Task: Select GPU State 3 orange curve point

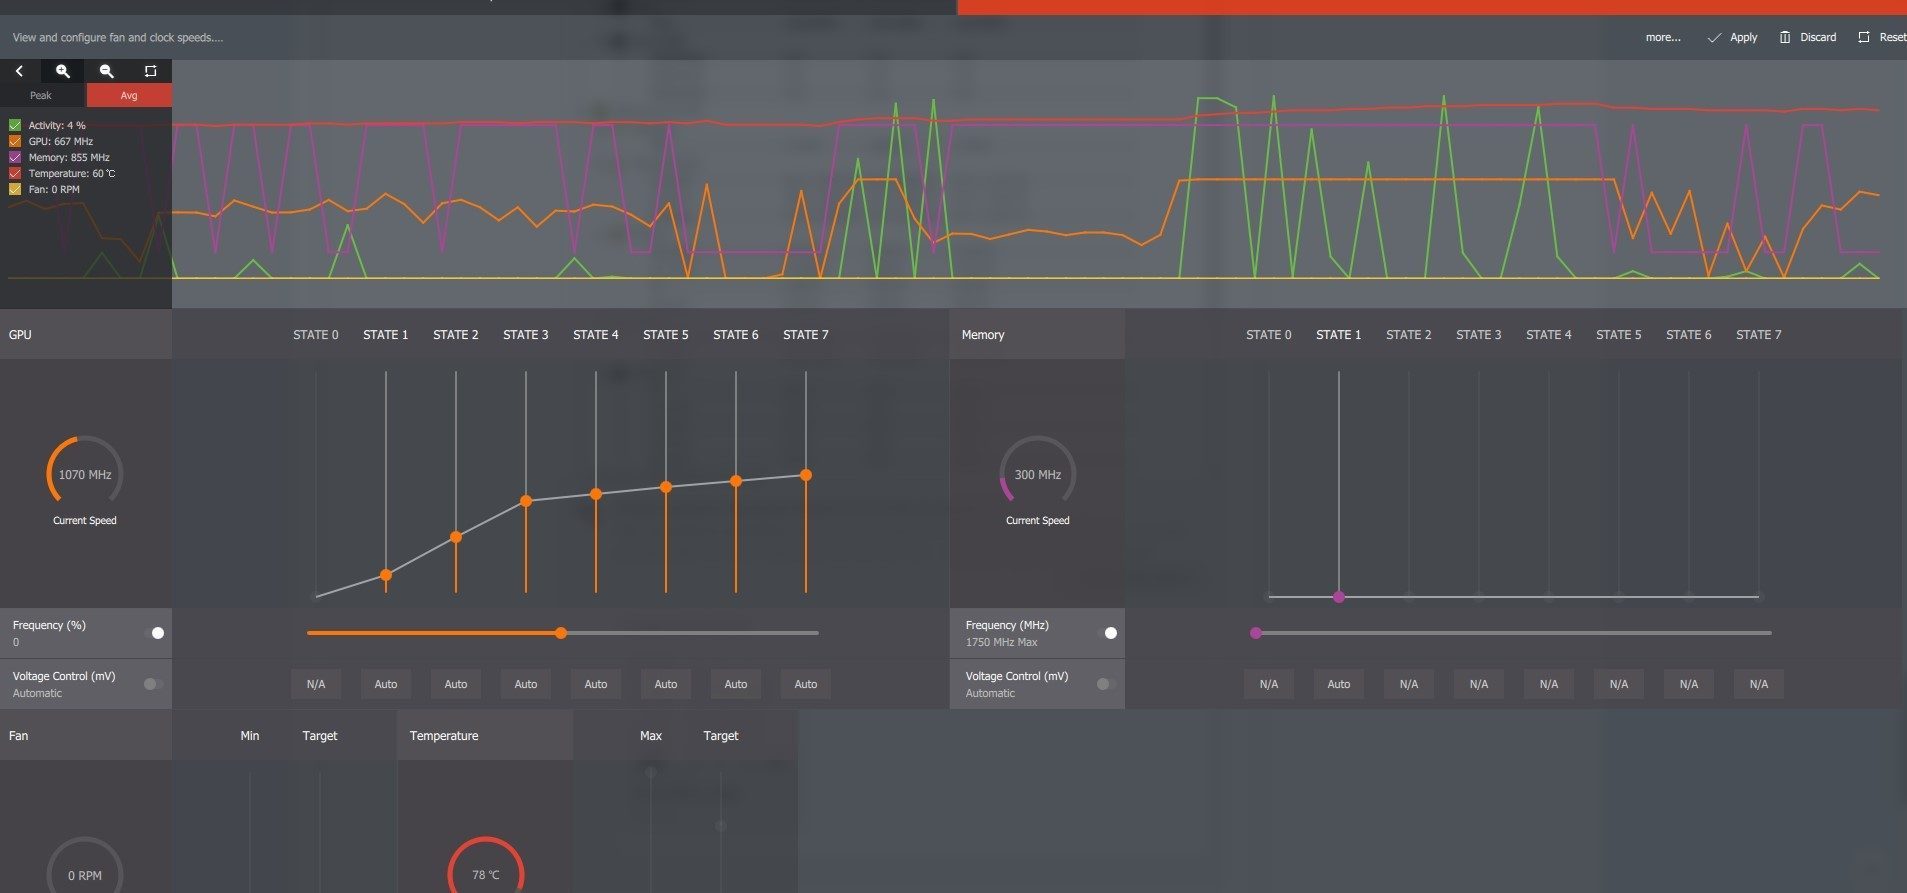Action: [526, 501]
